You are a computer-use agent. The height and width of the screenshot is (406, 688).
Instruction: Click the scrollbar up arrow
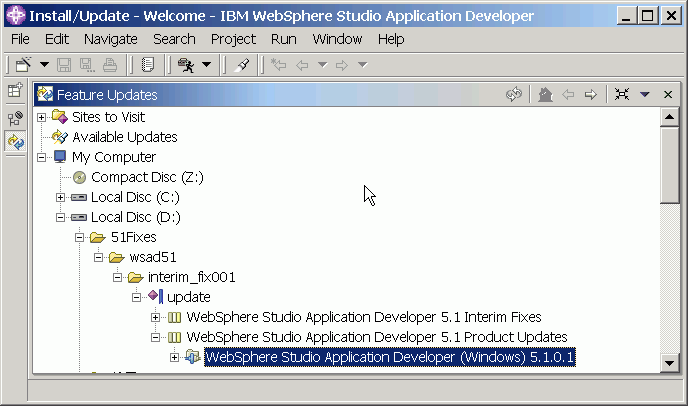click(670, 117)
